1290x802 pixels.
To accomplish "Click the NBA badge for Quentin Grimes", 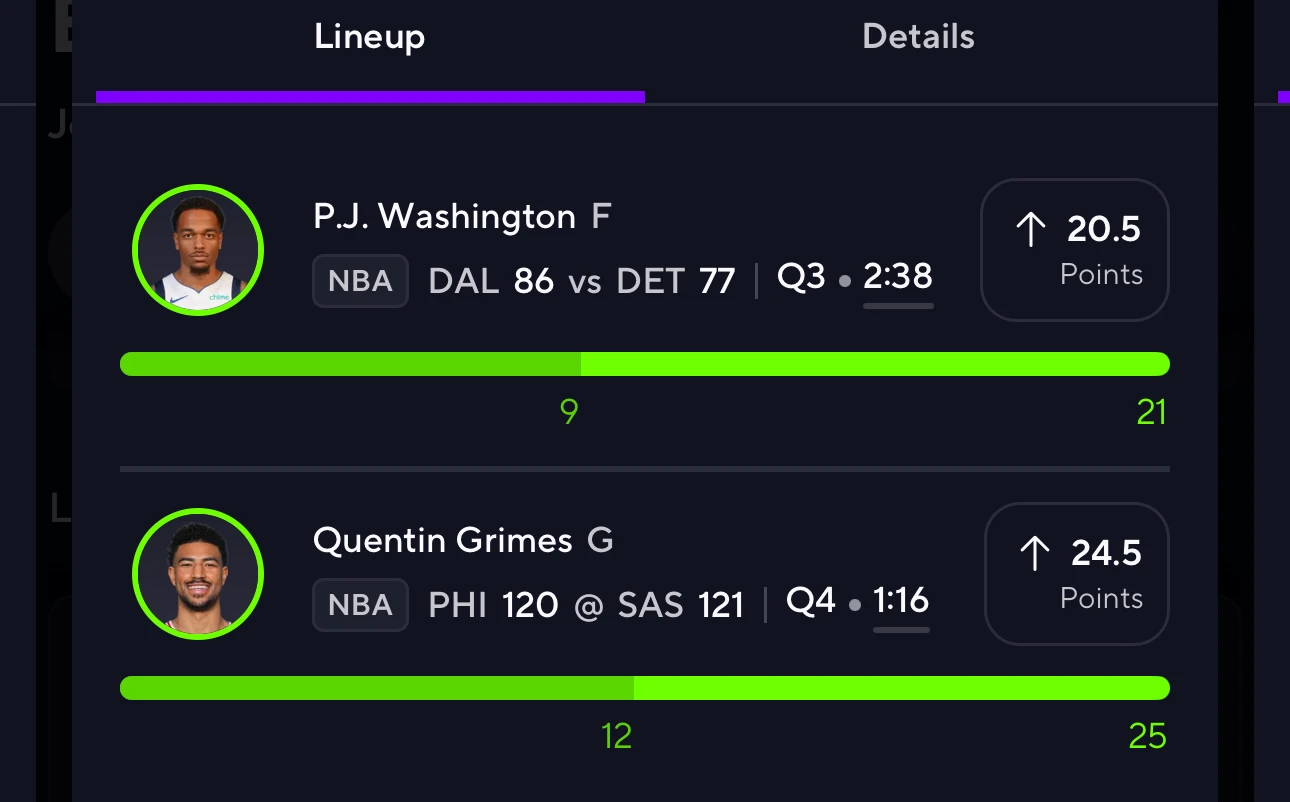I will (x=360, y=605).
